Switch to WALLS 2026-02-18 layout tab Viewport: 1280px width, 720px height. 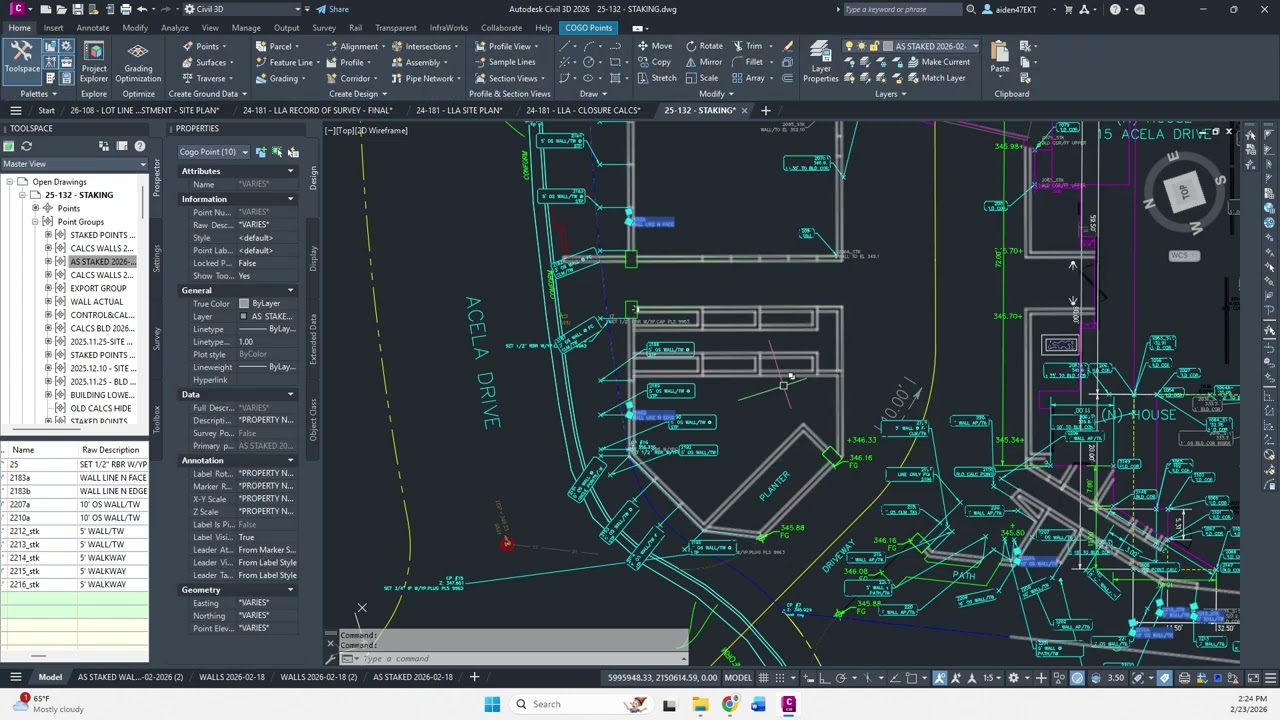(233, 677)
